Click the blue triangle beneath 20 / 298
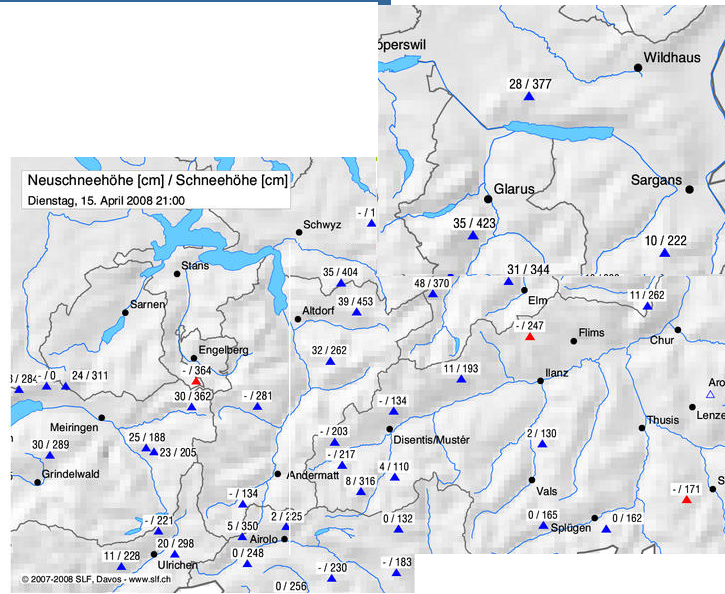The width and height of the screenshot is (725, 594). (x=174, y=554)
